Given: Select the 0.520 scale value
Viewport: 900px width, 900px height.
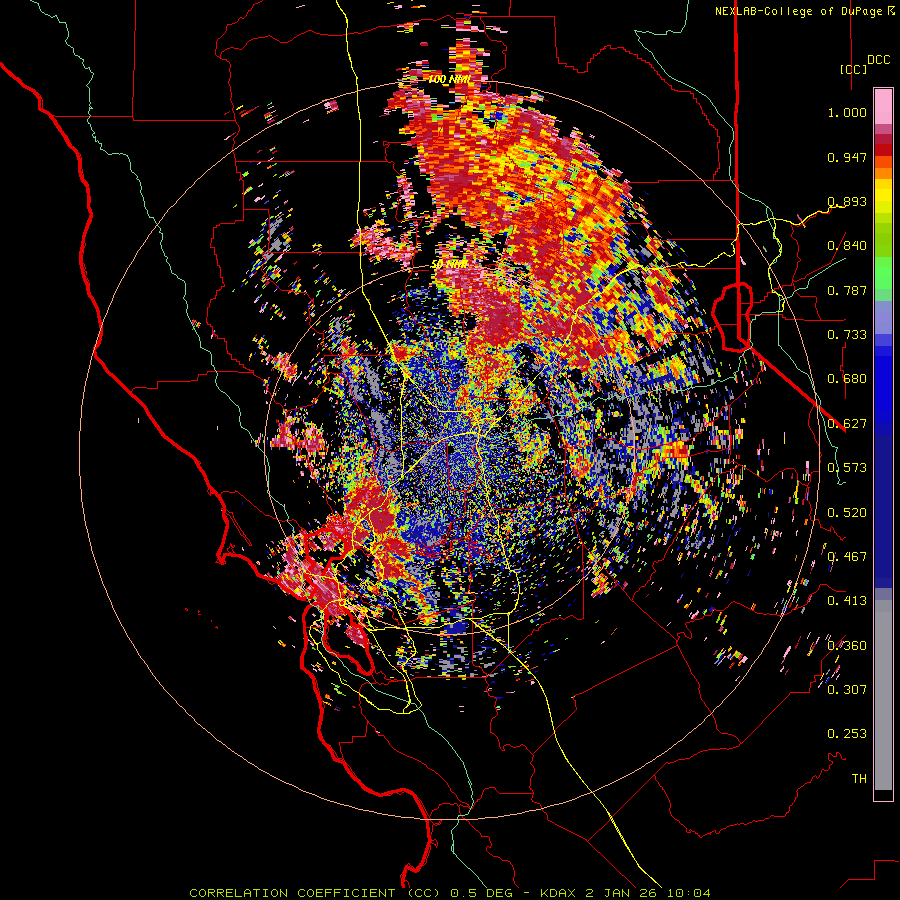Looking at the screenshot, I should coord(847,513).
